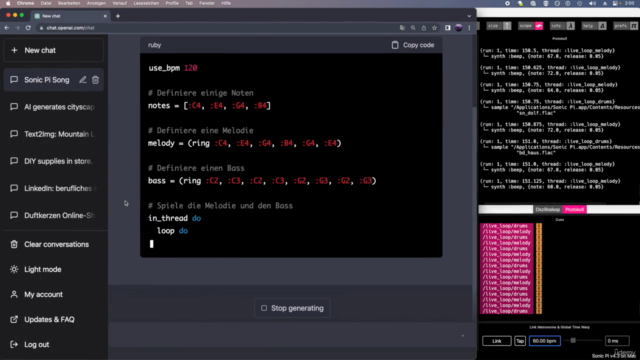Click Stop generating
The image size is (640, 360).
pos(292,308)
